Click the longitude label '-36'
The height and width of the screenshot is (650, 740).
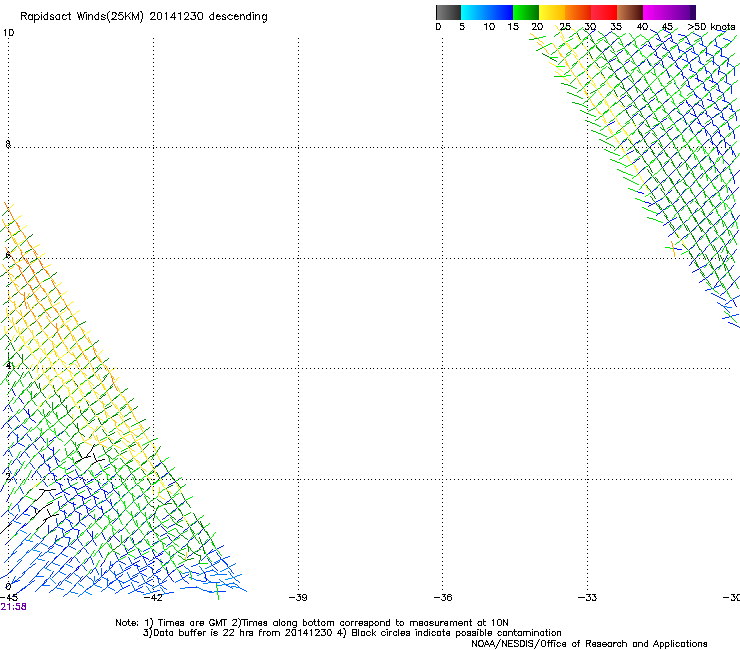point(443,597)
